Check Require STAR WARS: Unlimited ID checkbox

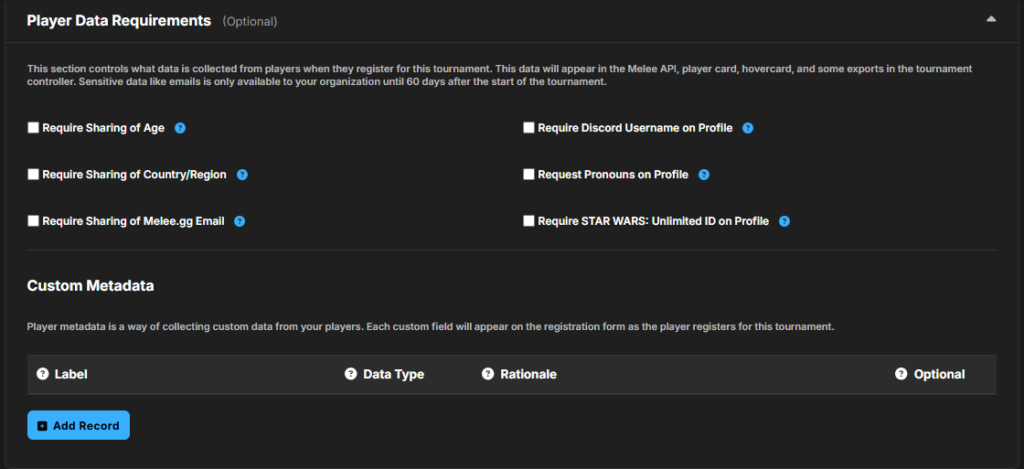(529, 221)
